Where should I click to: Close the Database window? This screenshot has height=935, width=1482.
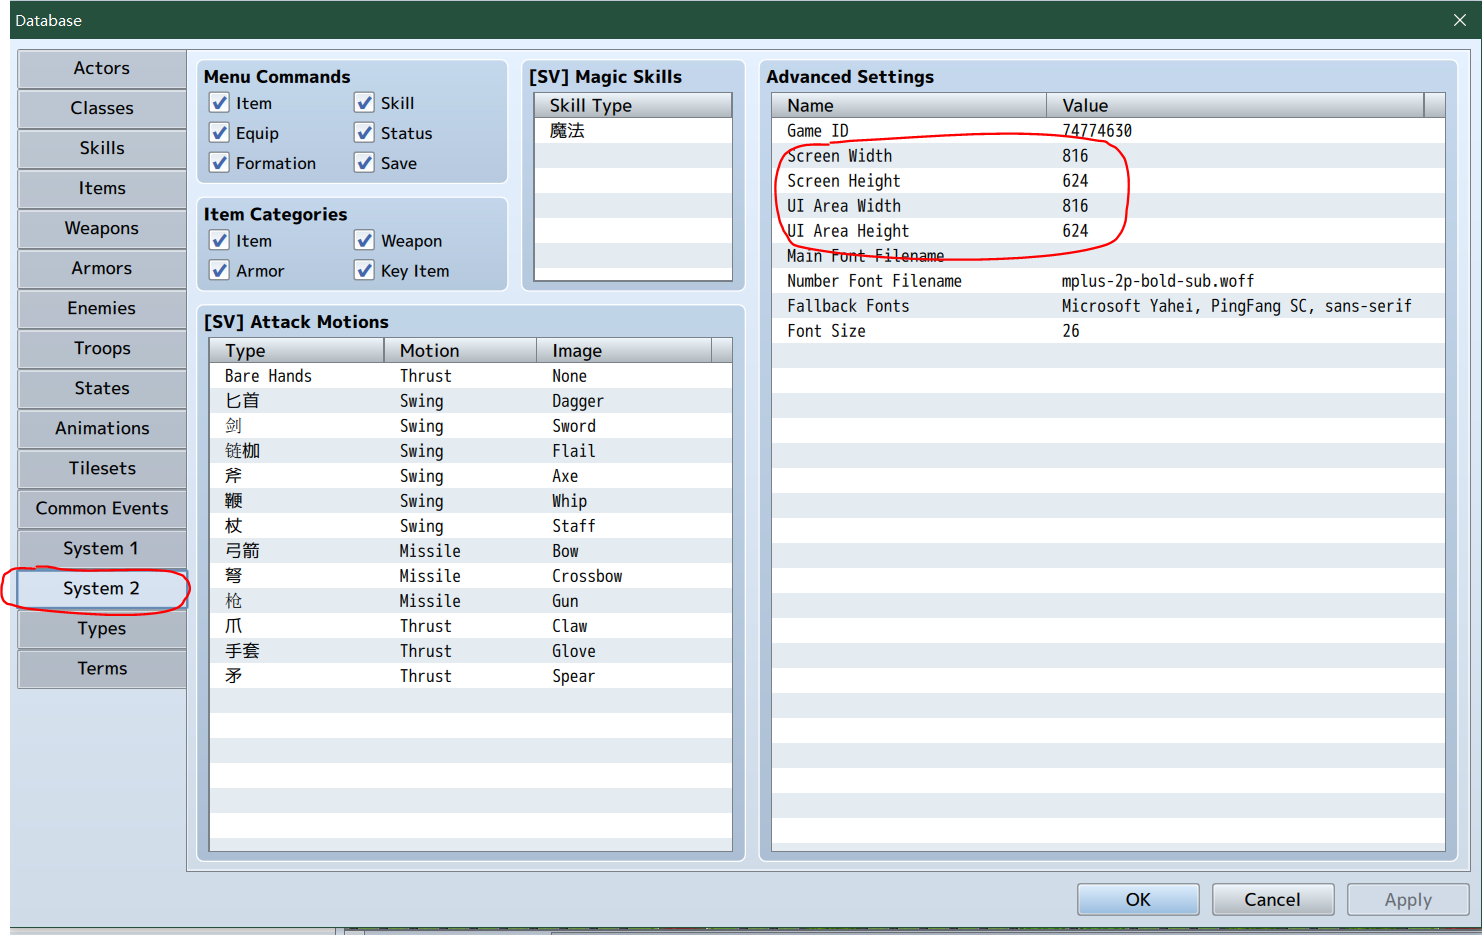pyautogui.click(x=1459, y=20)
